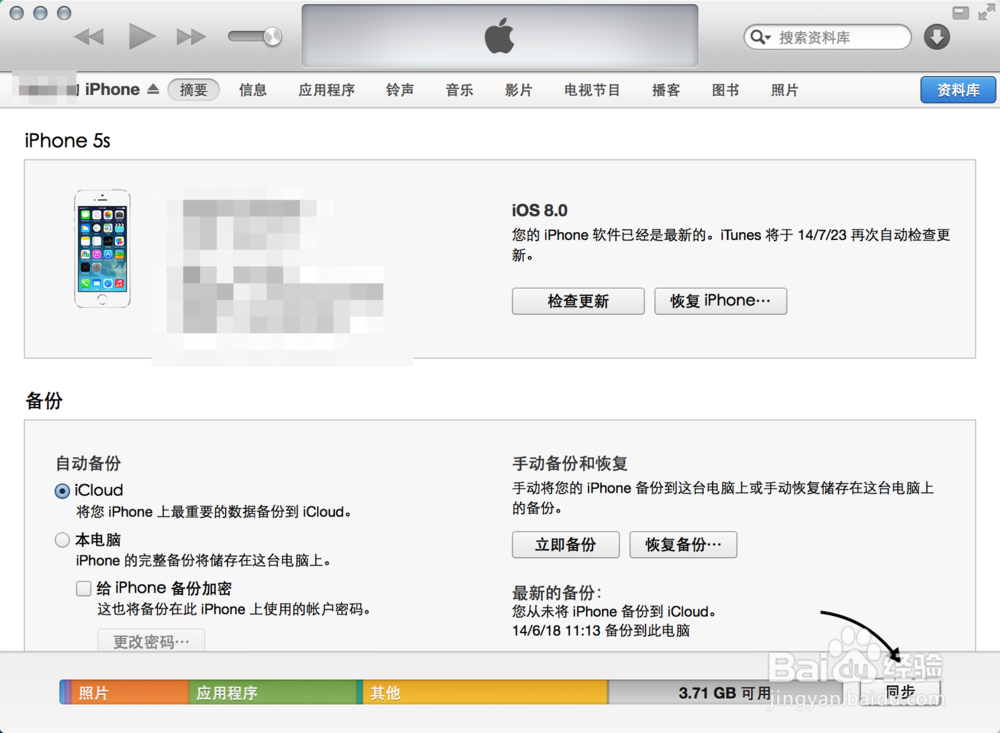Adjust the volume slider knob

point(272,36)
